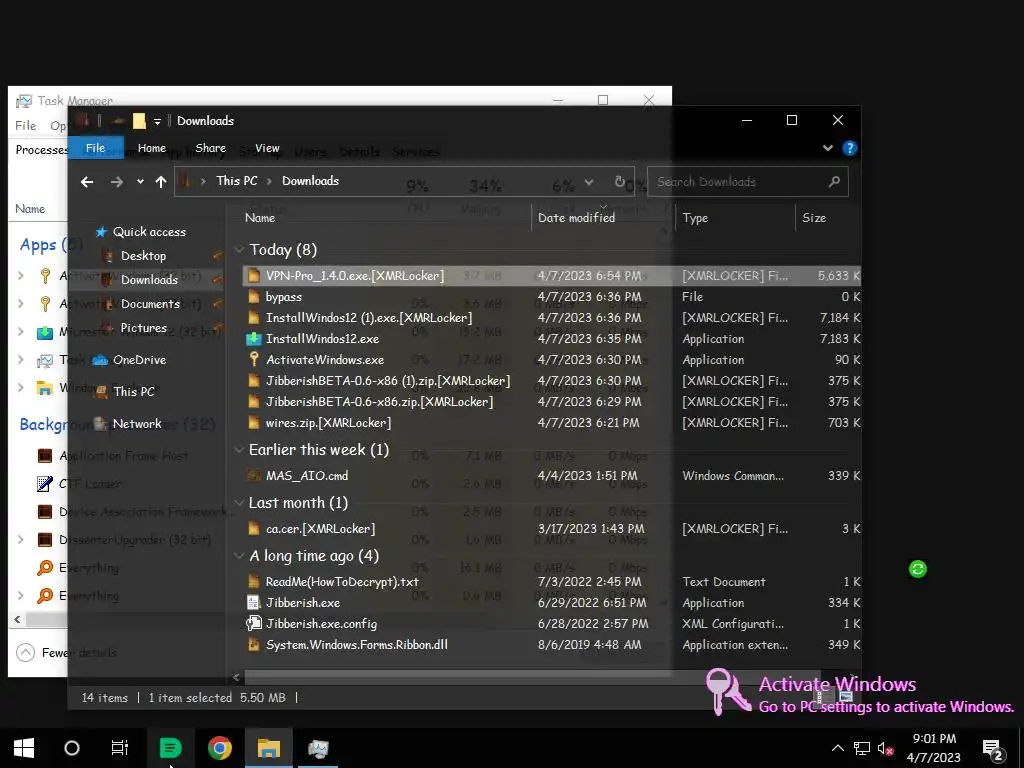Open Downloads in navigation pane
The image size is (1024, 768).
coord(149,280)
